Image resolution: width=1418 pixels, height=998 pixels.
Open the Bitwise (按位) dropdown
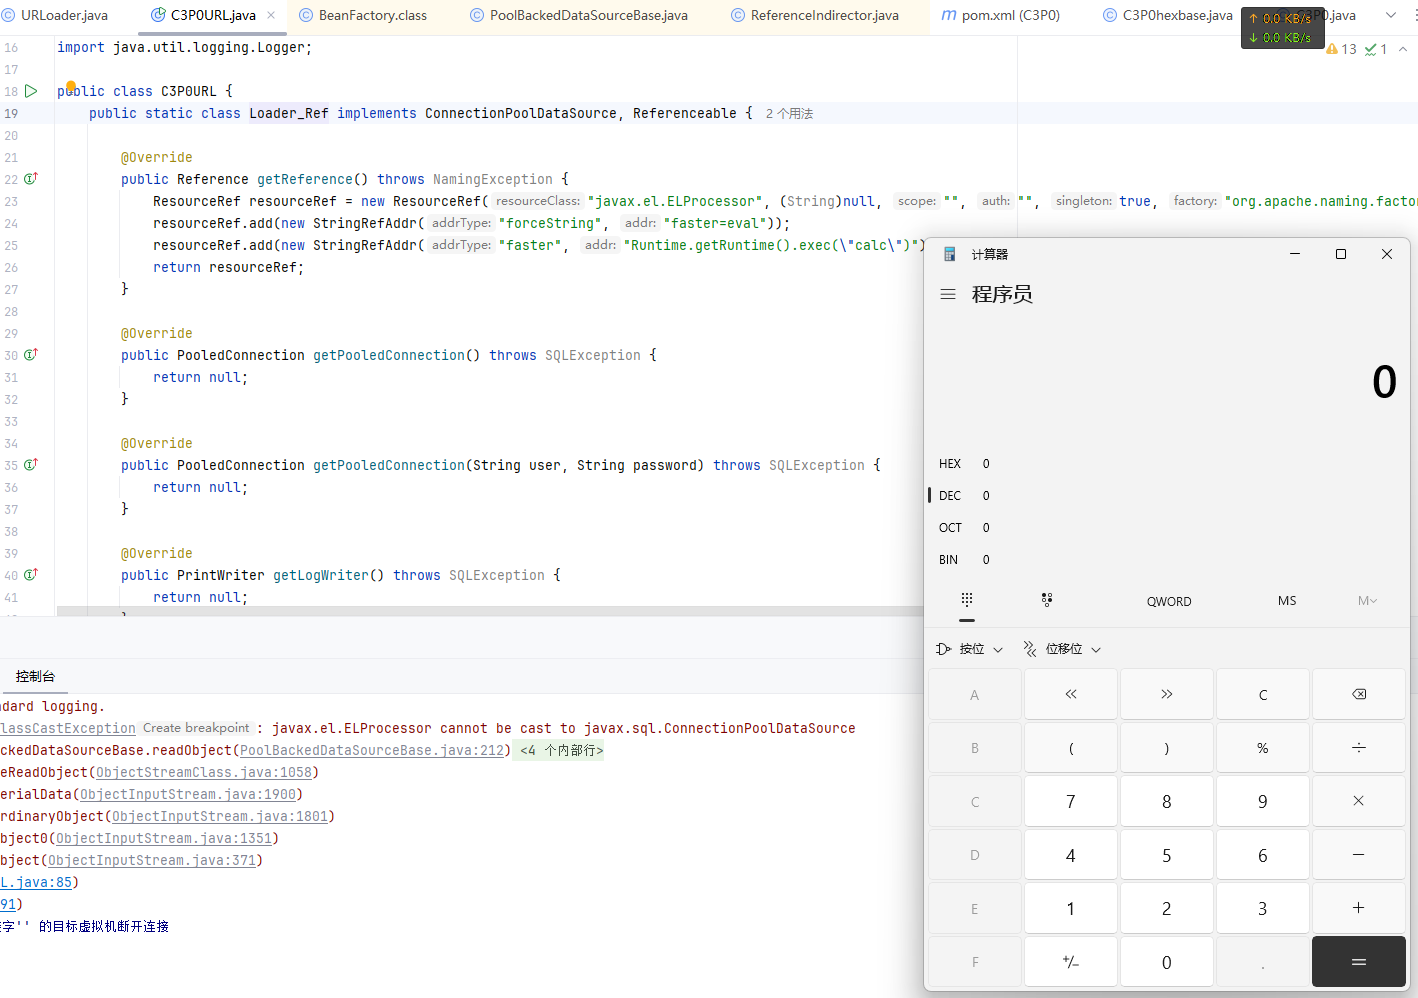pos(969,649)
